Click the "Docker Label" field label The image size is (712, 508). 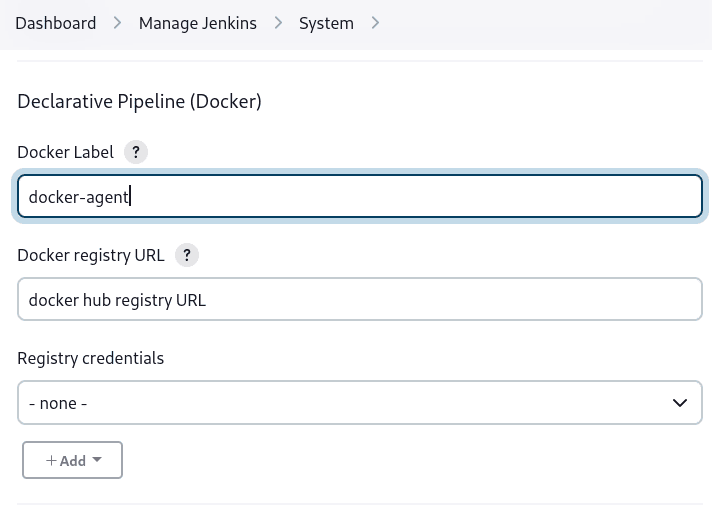(x=66, y=152)
